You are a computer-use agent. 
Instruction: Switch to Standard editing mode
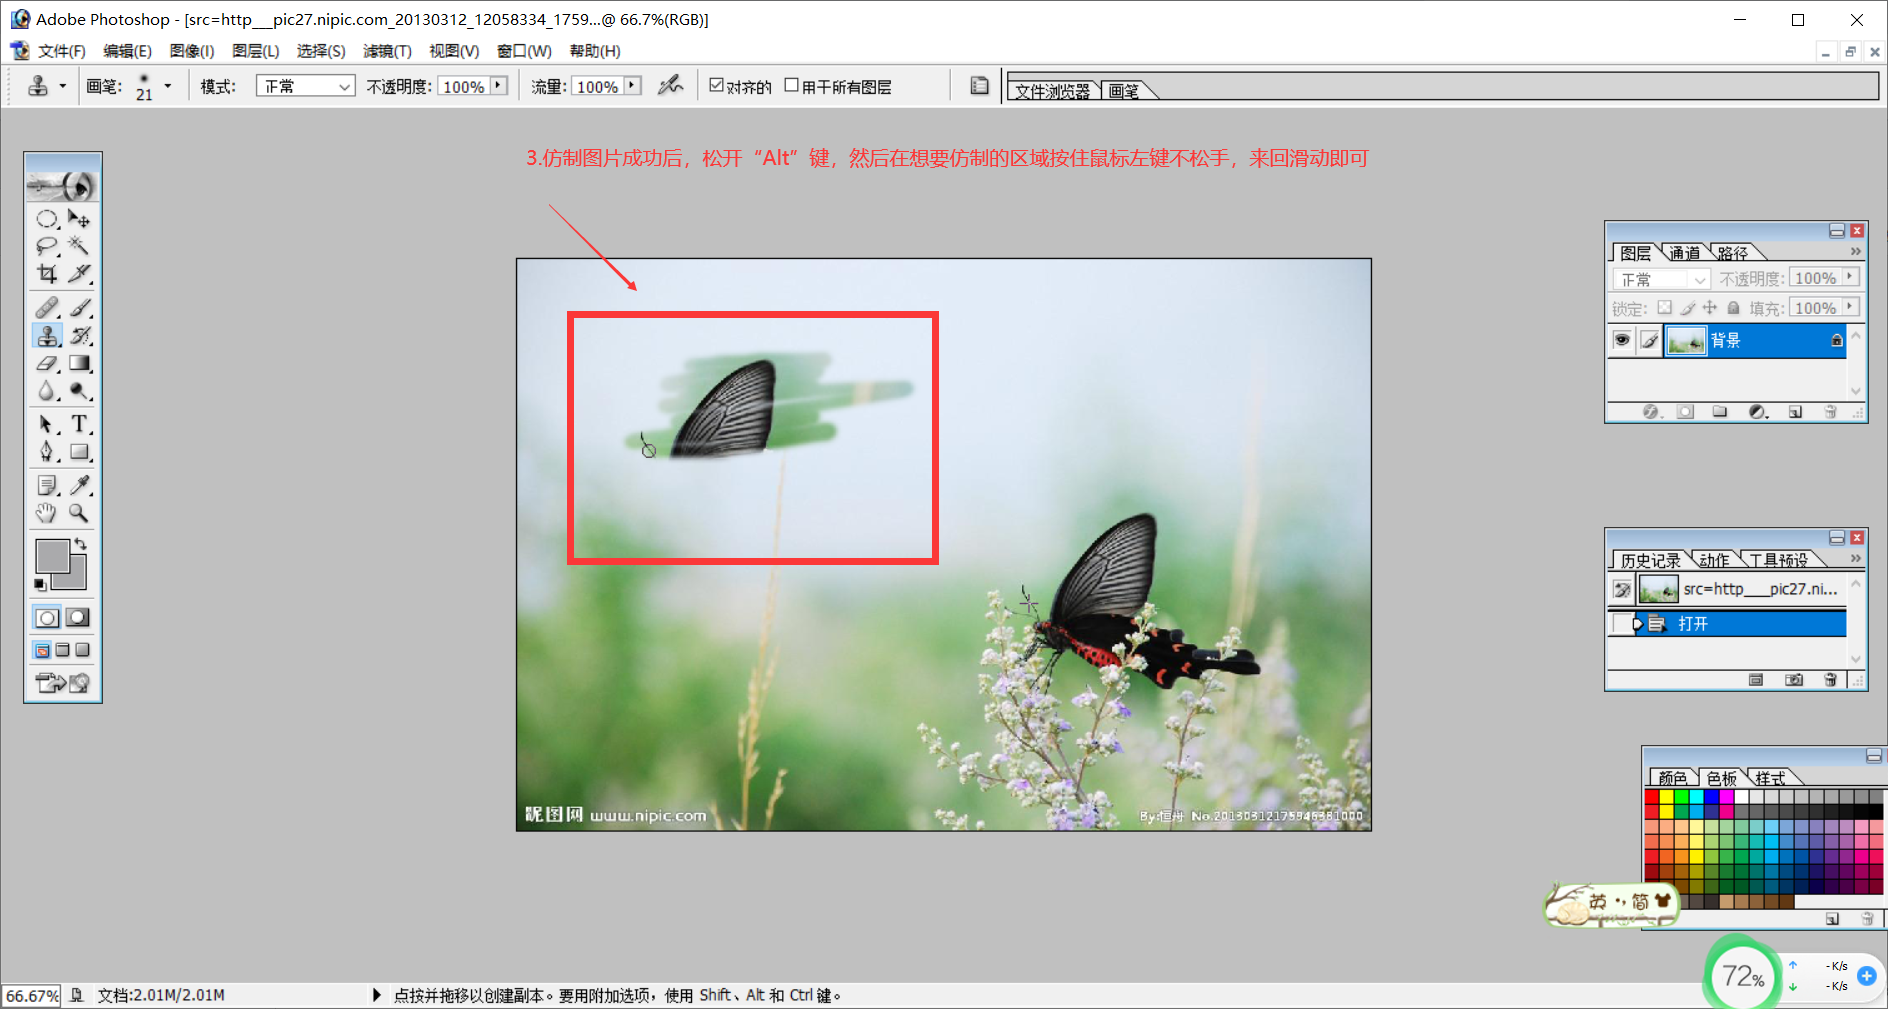point(47,617)
